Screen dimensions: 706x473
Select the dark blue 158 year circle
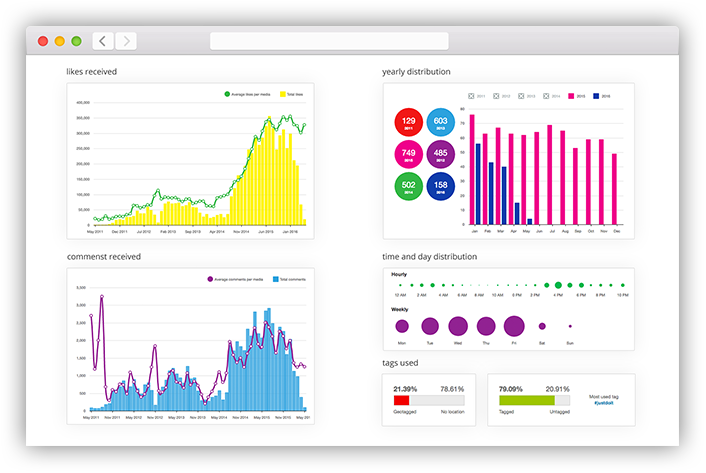click(x=440, y=186)
